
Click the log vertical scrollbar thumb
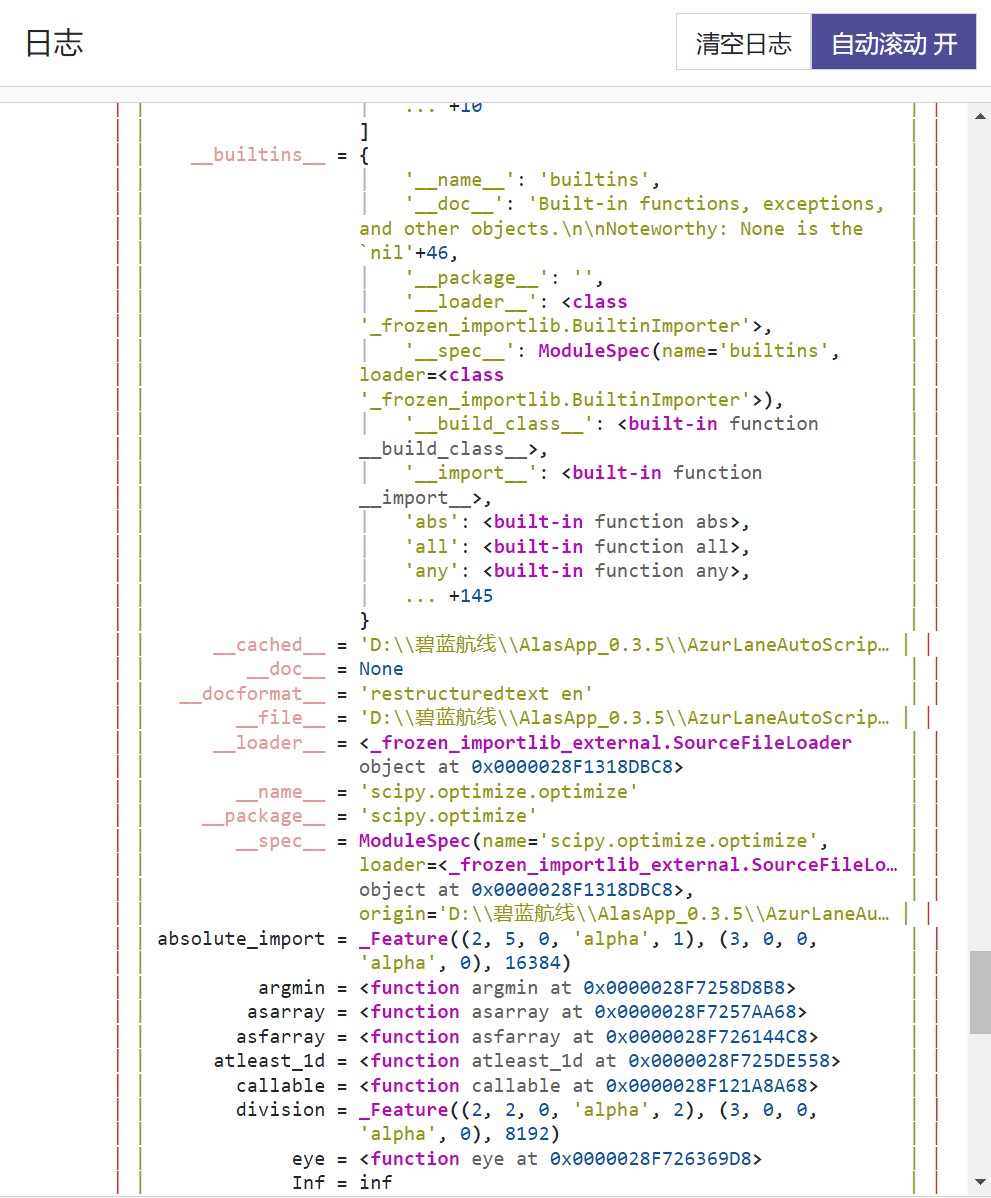pyautogui.click(x=980, y=992)
